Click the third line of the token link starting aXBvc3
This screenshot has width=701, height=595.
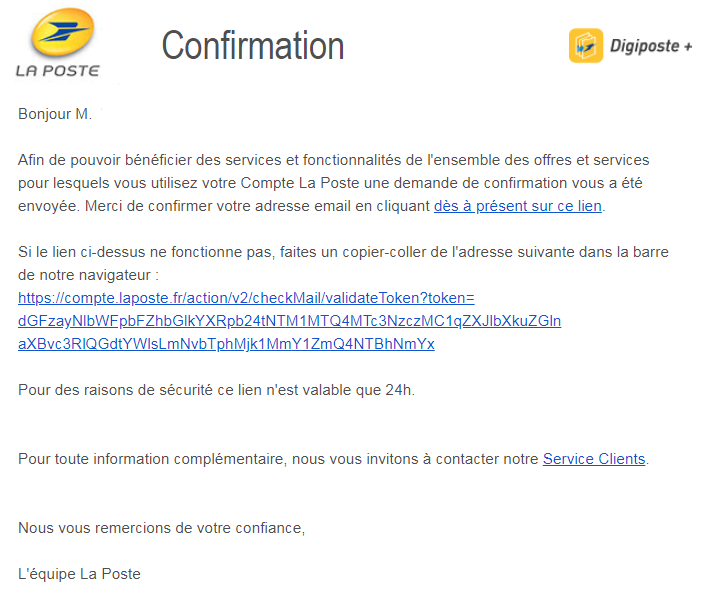click(226, 344)
